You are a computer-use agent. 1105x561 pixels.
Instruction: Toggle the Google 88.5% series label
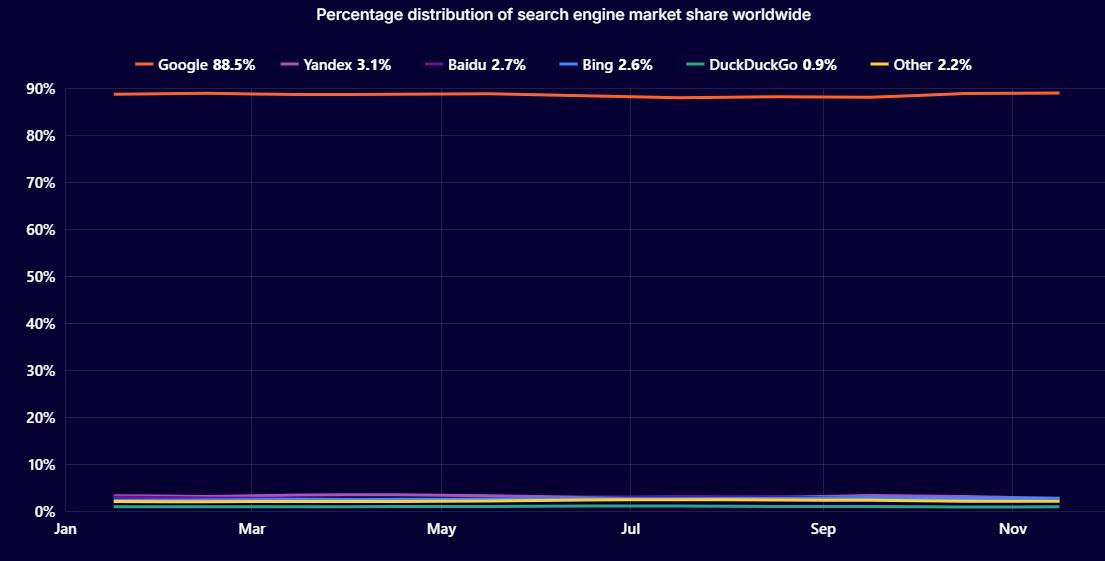point(207,65)
